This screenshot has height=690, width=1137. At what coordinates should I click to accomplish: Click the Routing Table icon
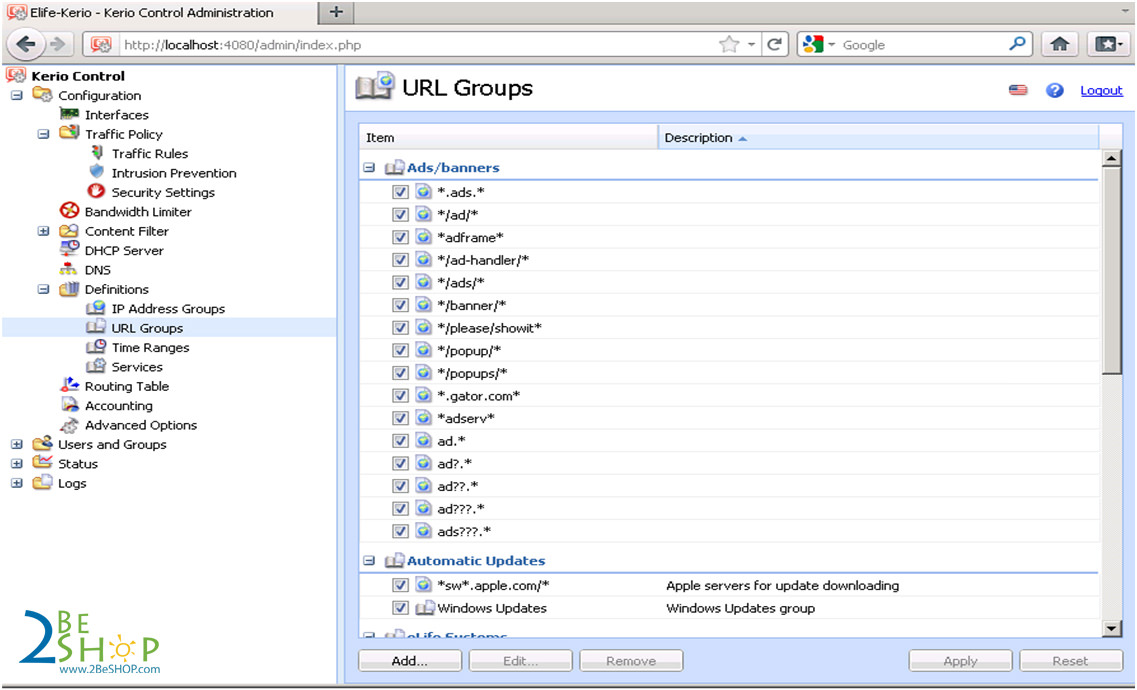coord(70,386)
